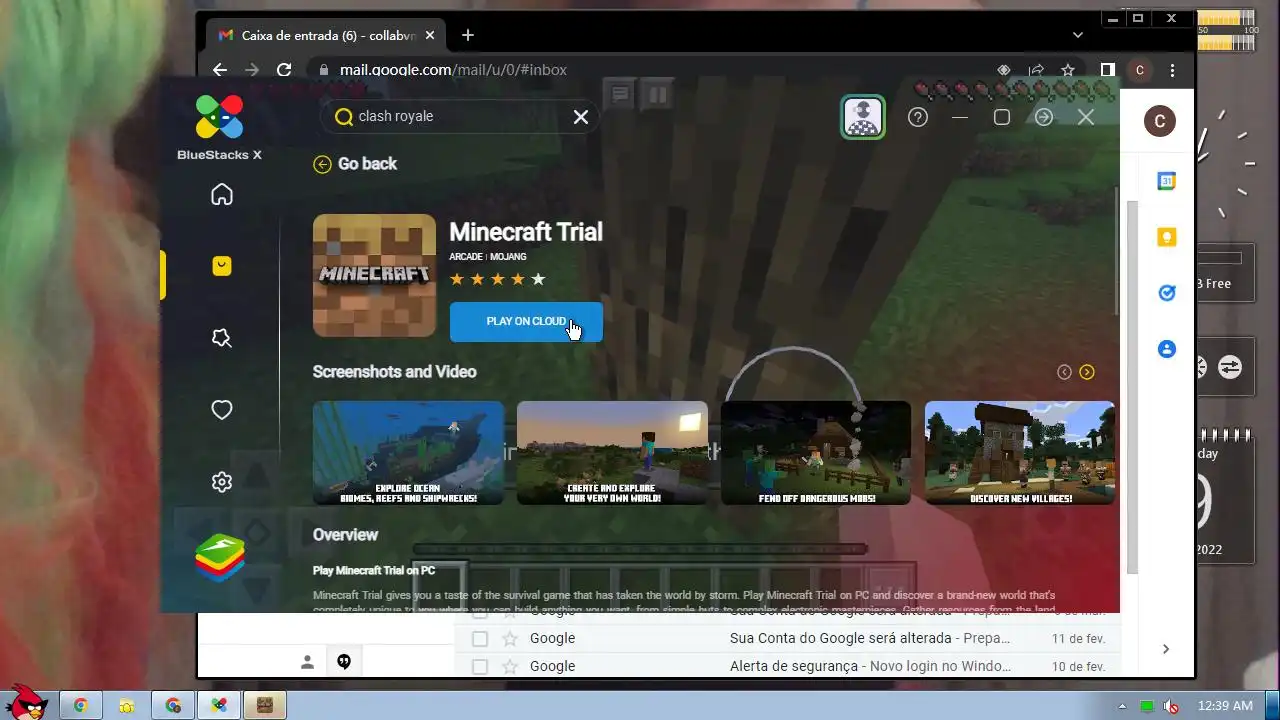Open Chrome side panel
Viewport: 1280px width, 720px height.
[1108, 70]
